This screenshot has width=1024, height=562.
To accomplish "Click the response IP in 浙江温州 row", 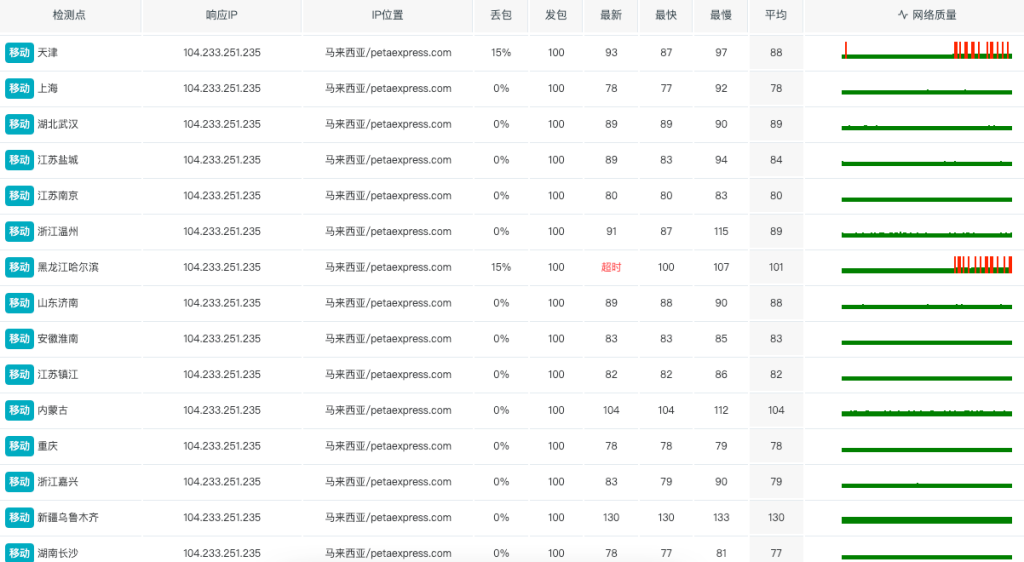I will pos(222,232).
